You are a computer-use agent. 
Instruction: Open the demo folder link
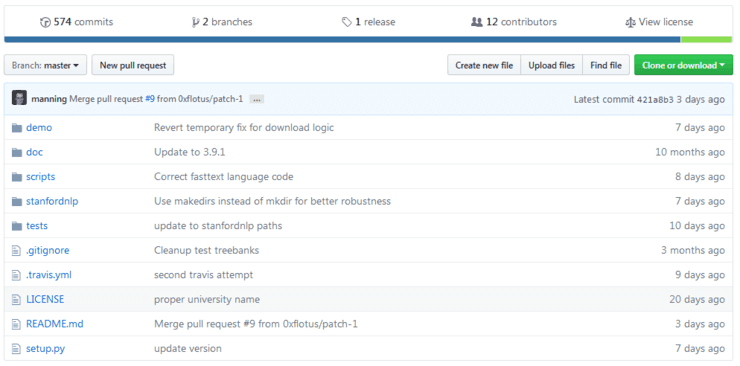pos(39,128)
